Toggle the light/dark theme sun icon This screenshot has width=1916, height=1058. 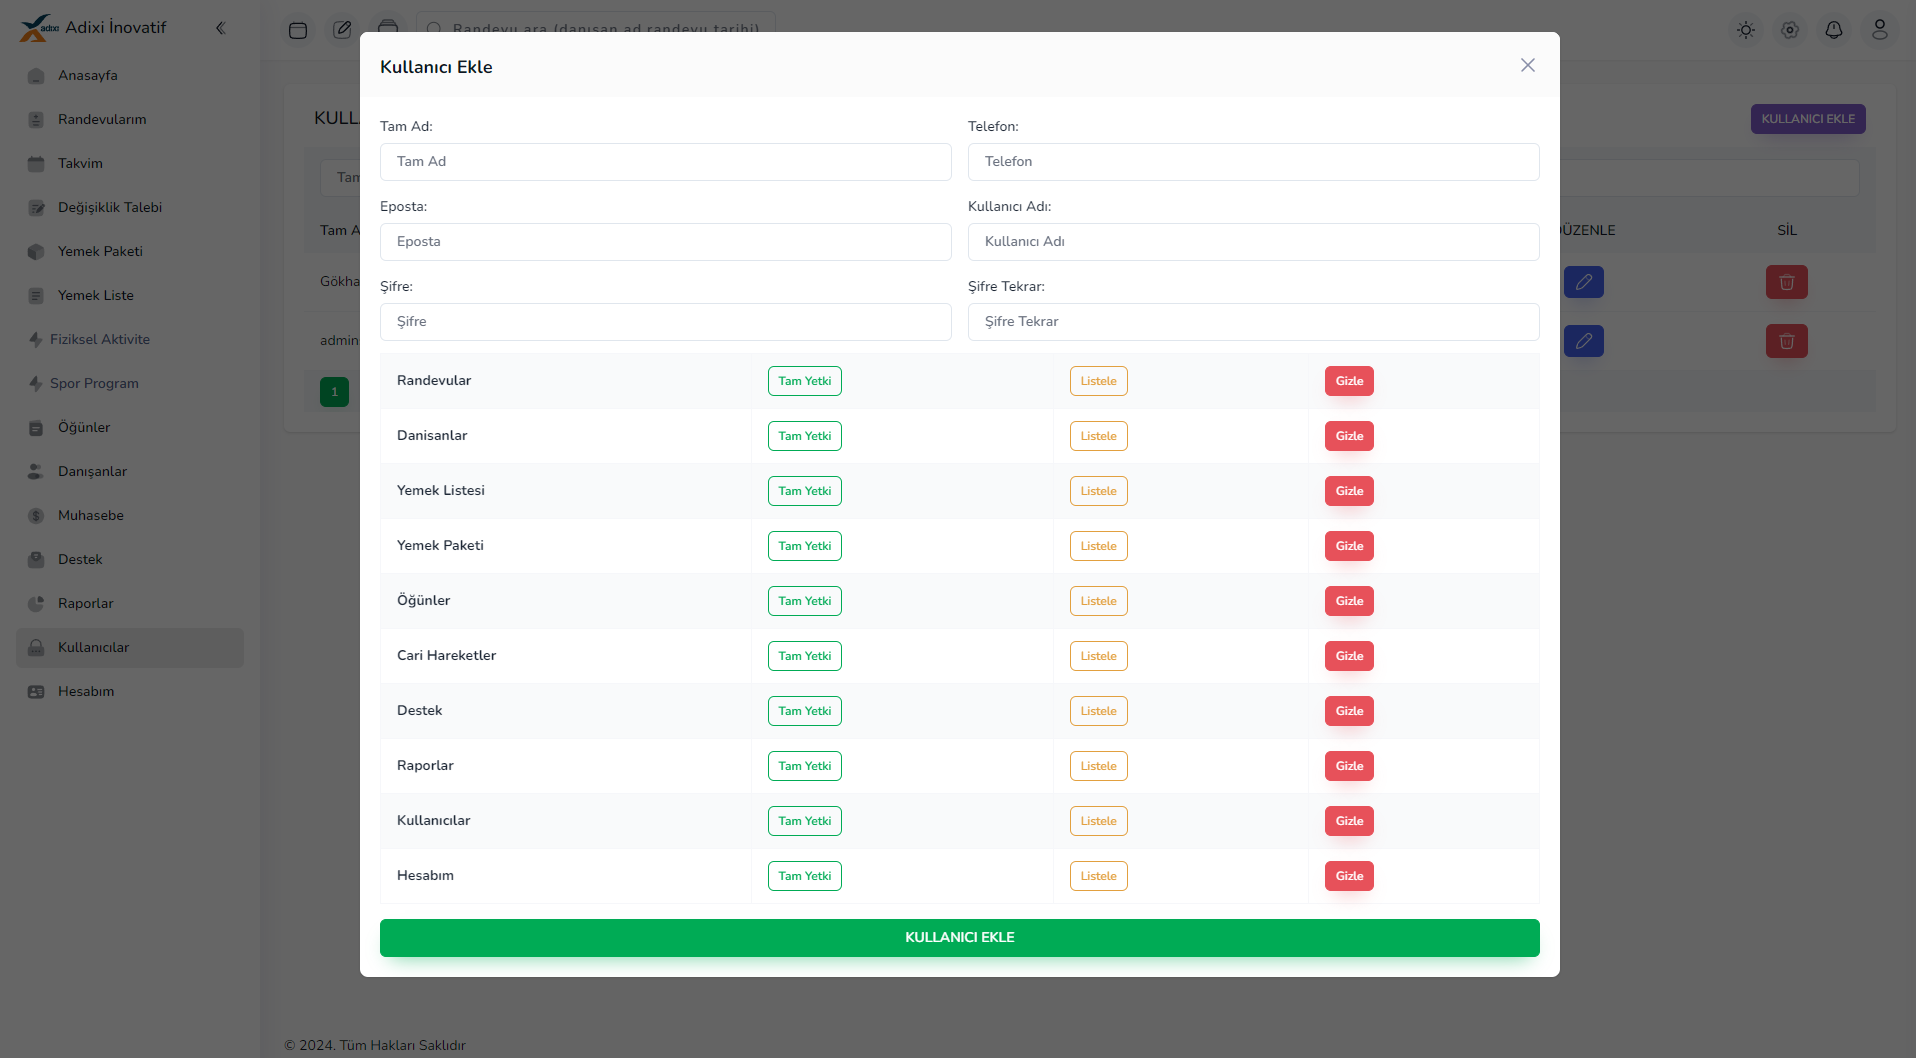click(x=1746, y=30)
